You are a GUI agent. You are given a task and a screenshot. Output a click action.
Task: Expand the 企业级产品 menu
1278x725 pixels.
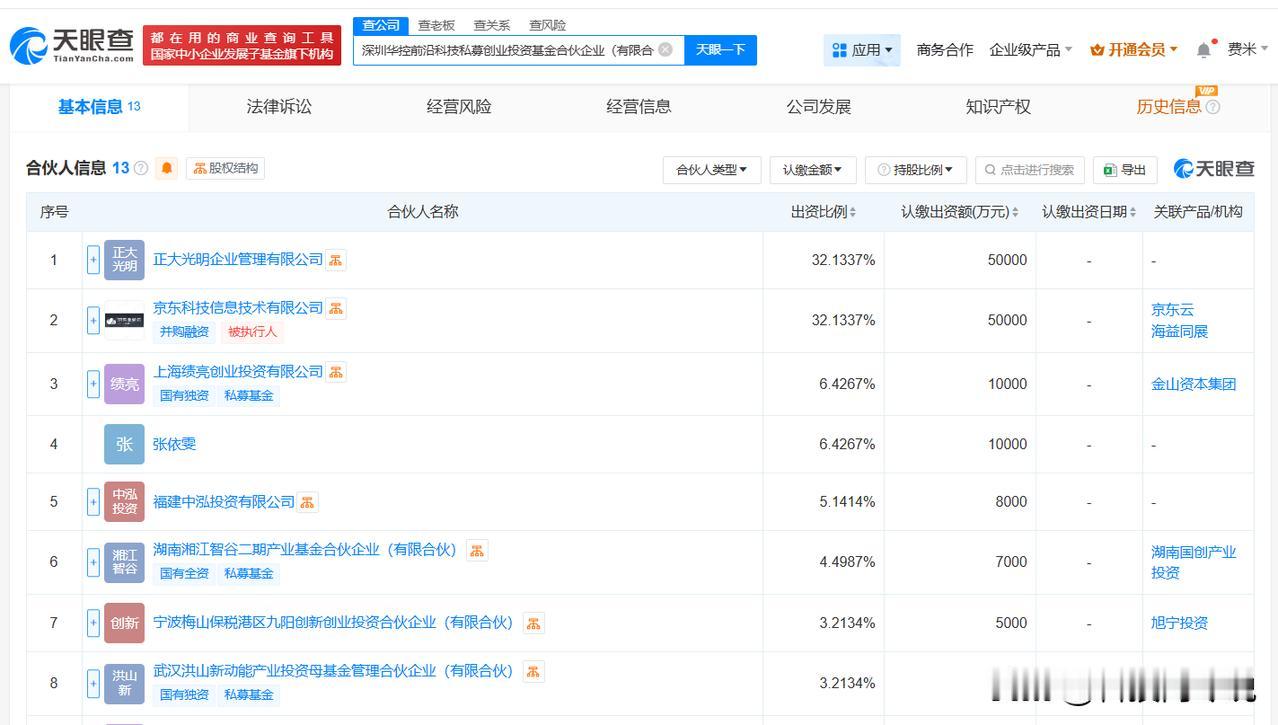(1031, 50)
